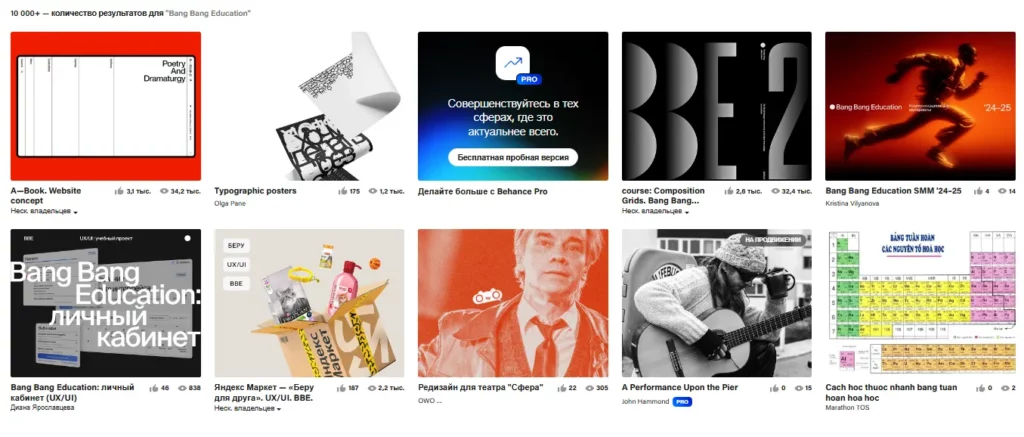Click the Behance Pro chart icon in ad

(513, 63)
